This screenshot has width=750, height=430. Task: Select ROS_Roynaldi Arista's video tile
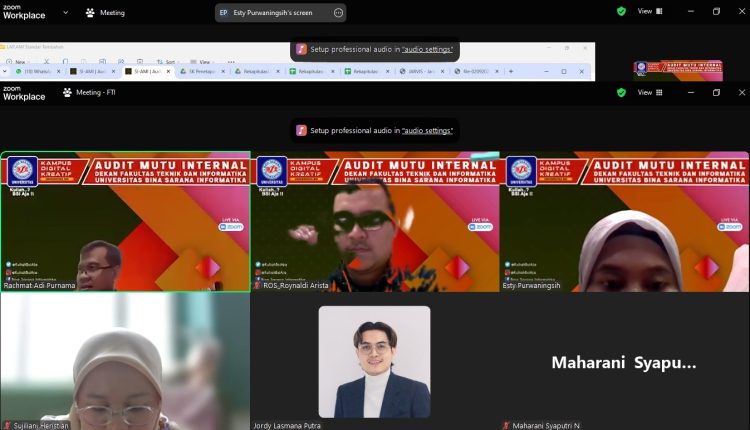point(375,221)
